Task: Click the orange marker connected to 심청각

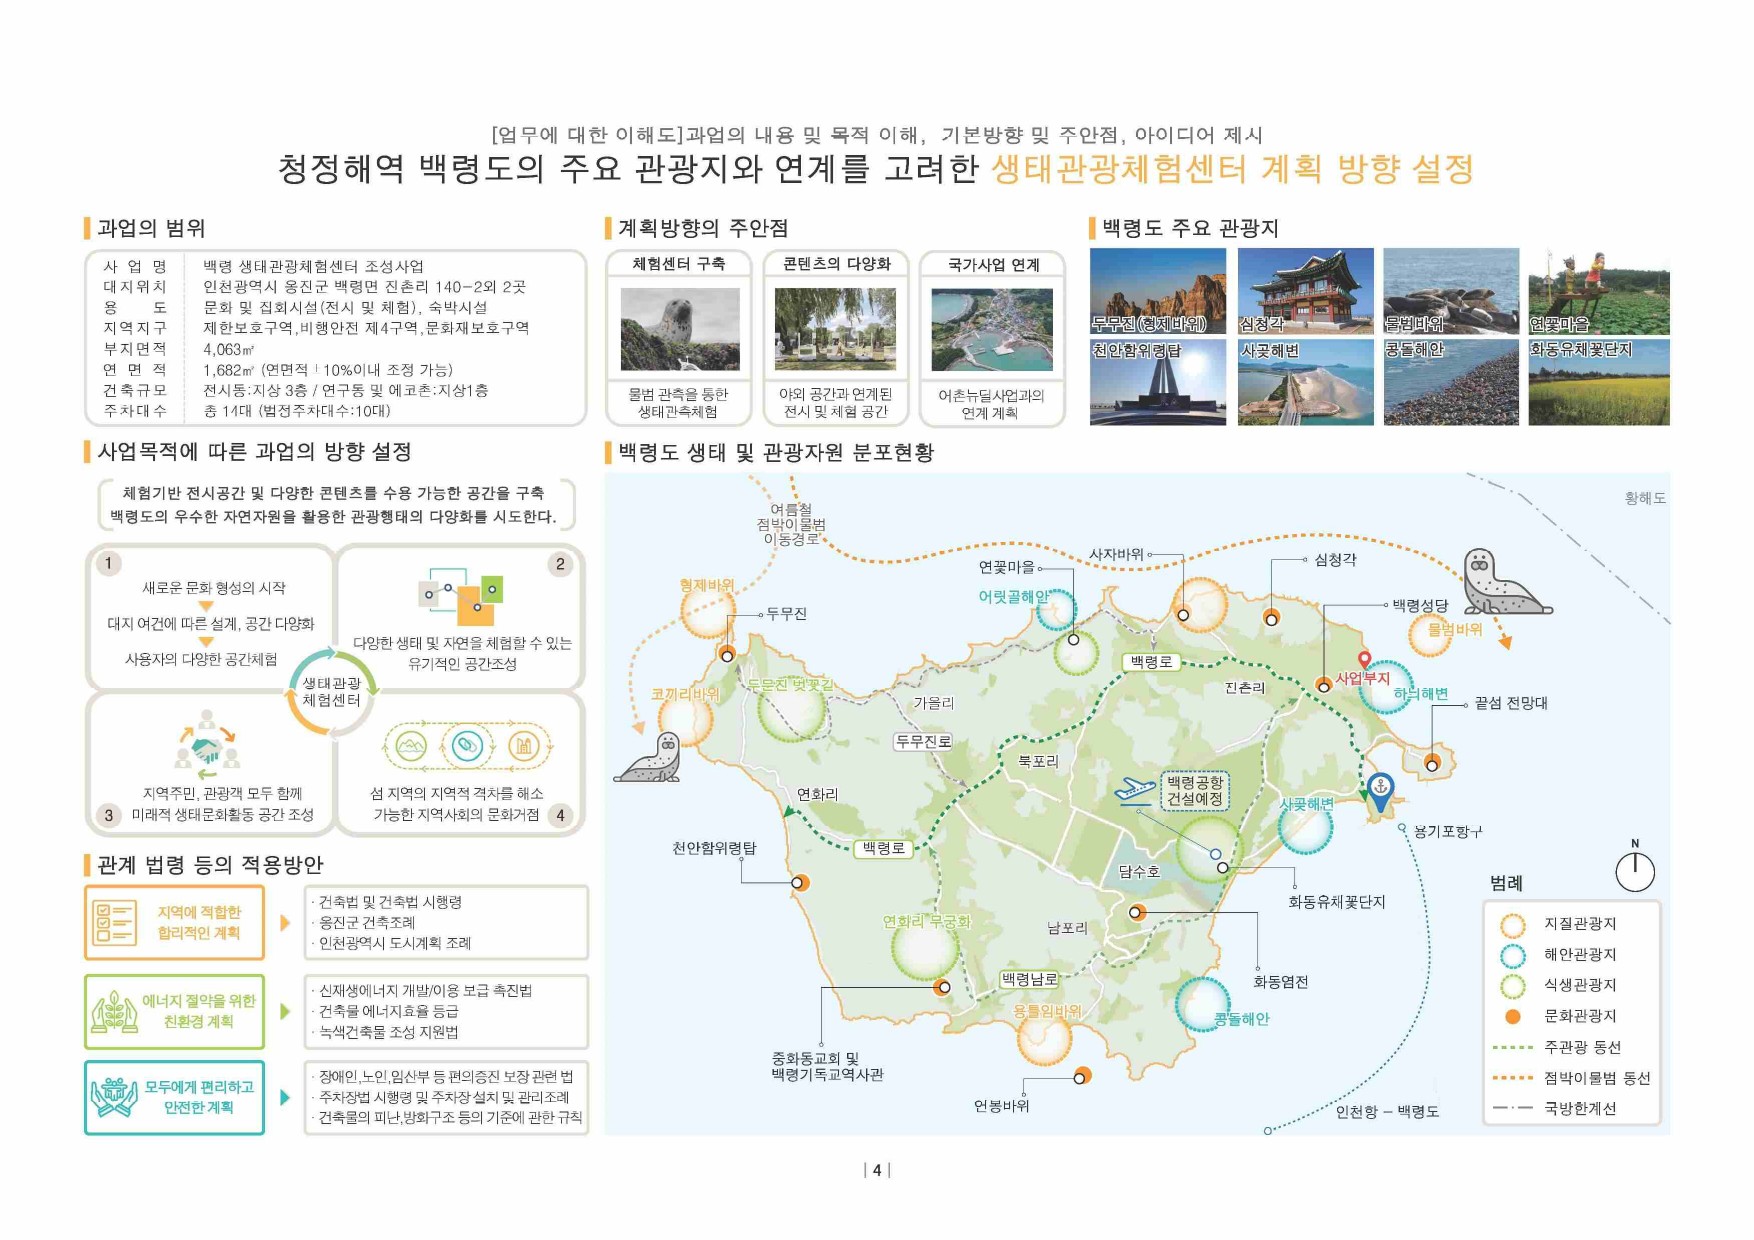Action: pyautogui.click(x=1271, y=618)
